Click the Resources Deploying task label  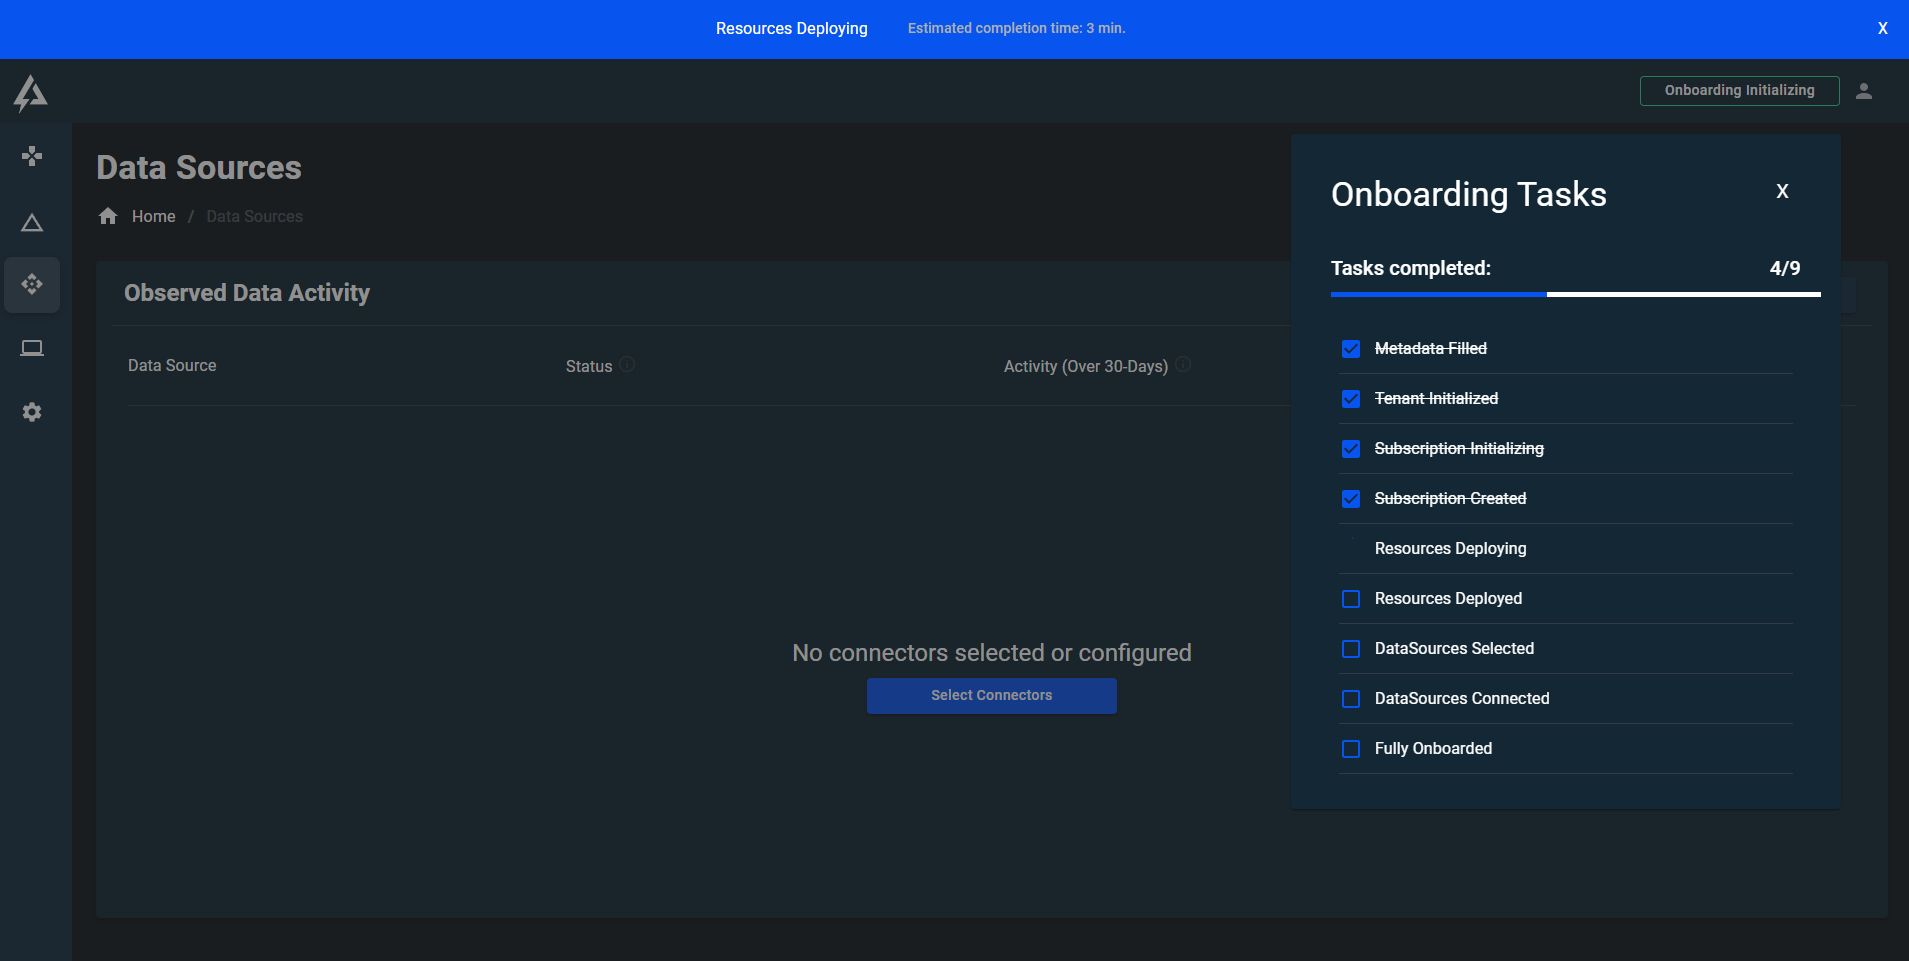[x=1451, y=548]
